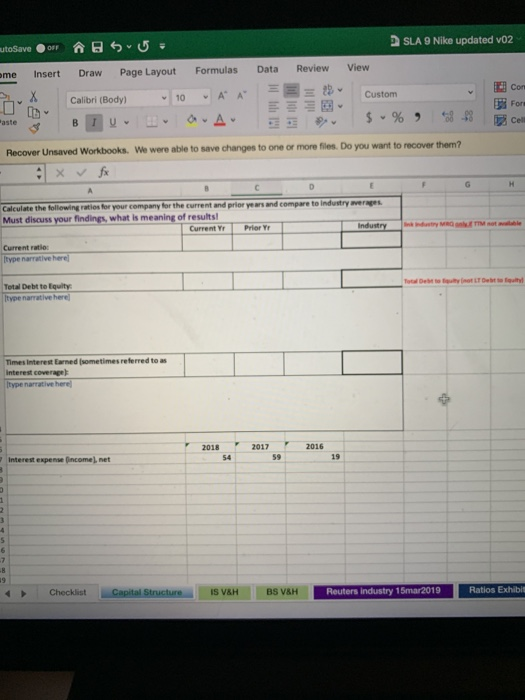Open the Data ribbon tab
This screenshot has width=525, height=700.
267,69
